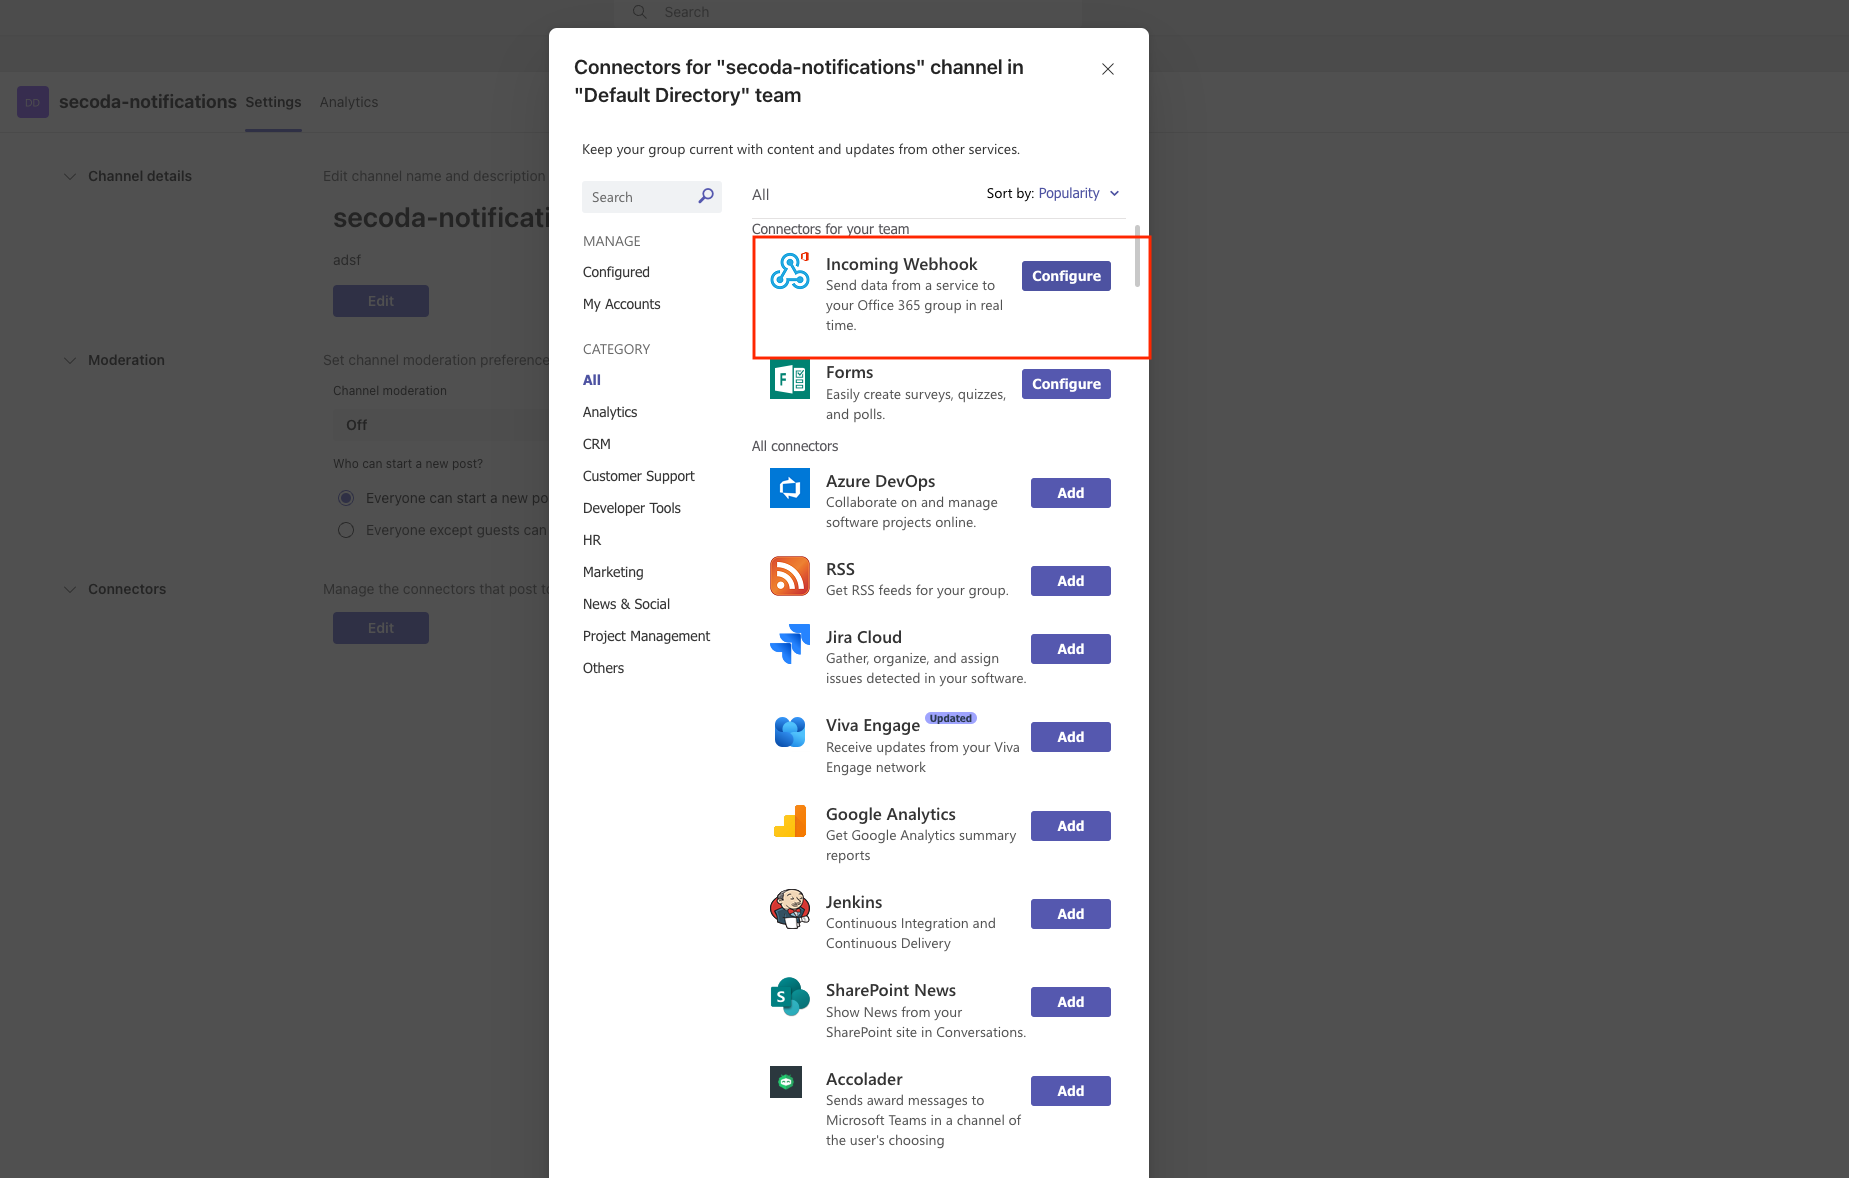Click the connector Search input field

point(640,197)
